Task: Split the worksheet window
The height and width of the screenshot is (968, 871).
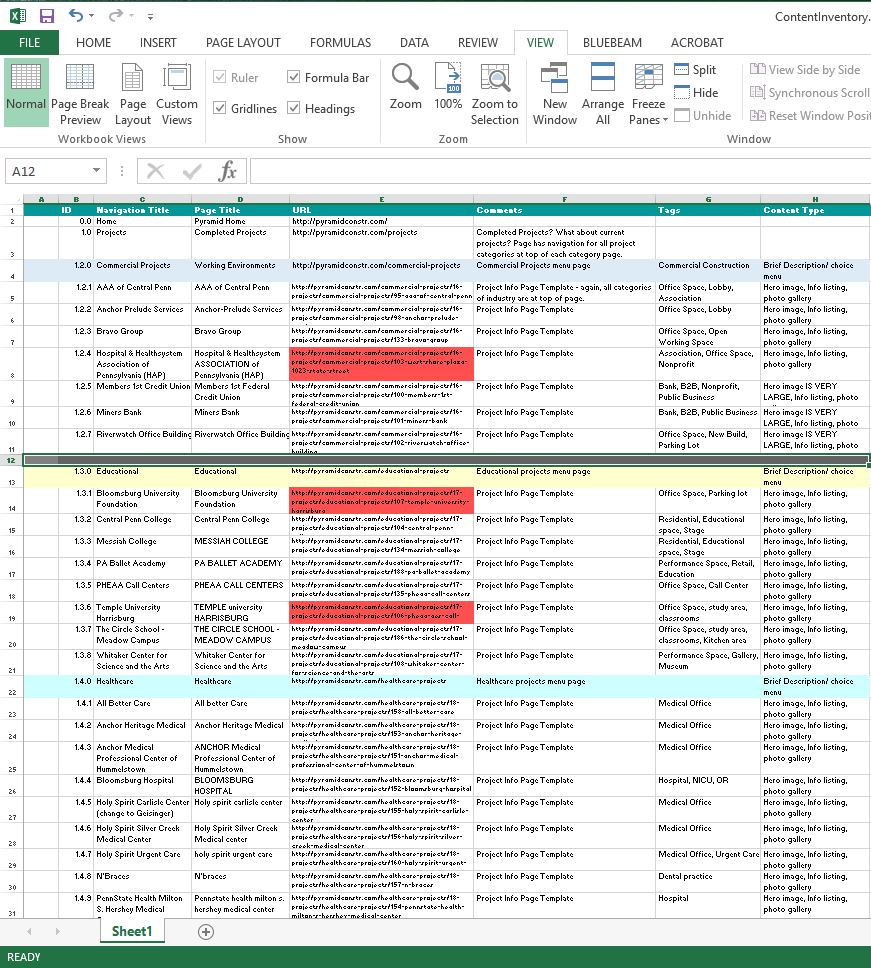Action: [x=695, y=70]
